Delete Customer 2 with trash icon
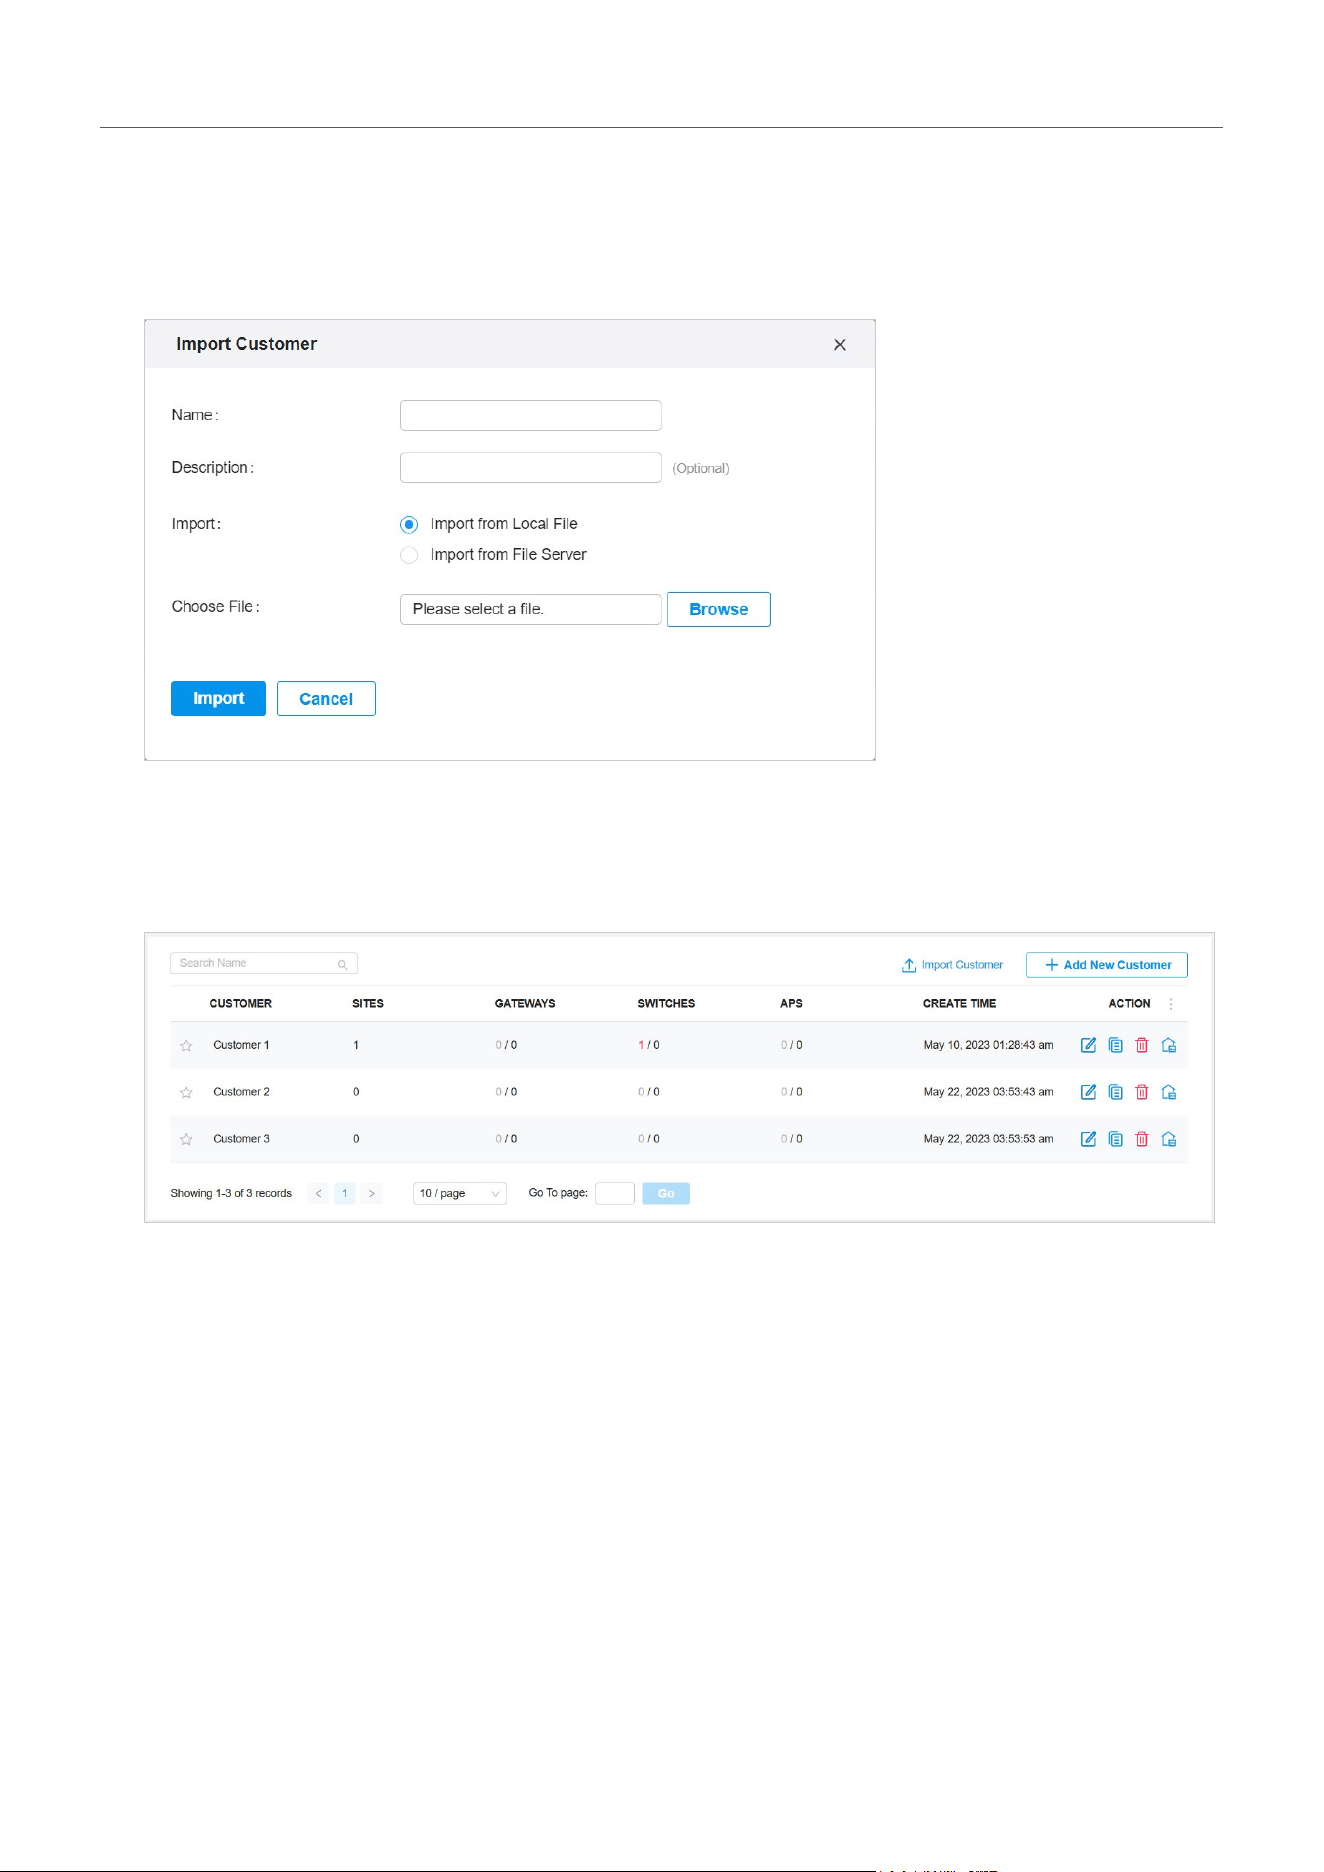The width and height of the screenshot is (1324, 1872). 1142,1092
